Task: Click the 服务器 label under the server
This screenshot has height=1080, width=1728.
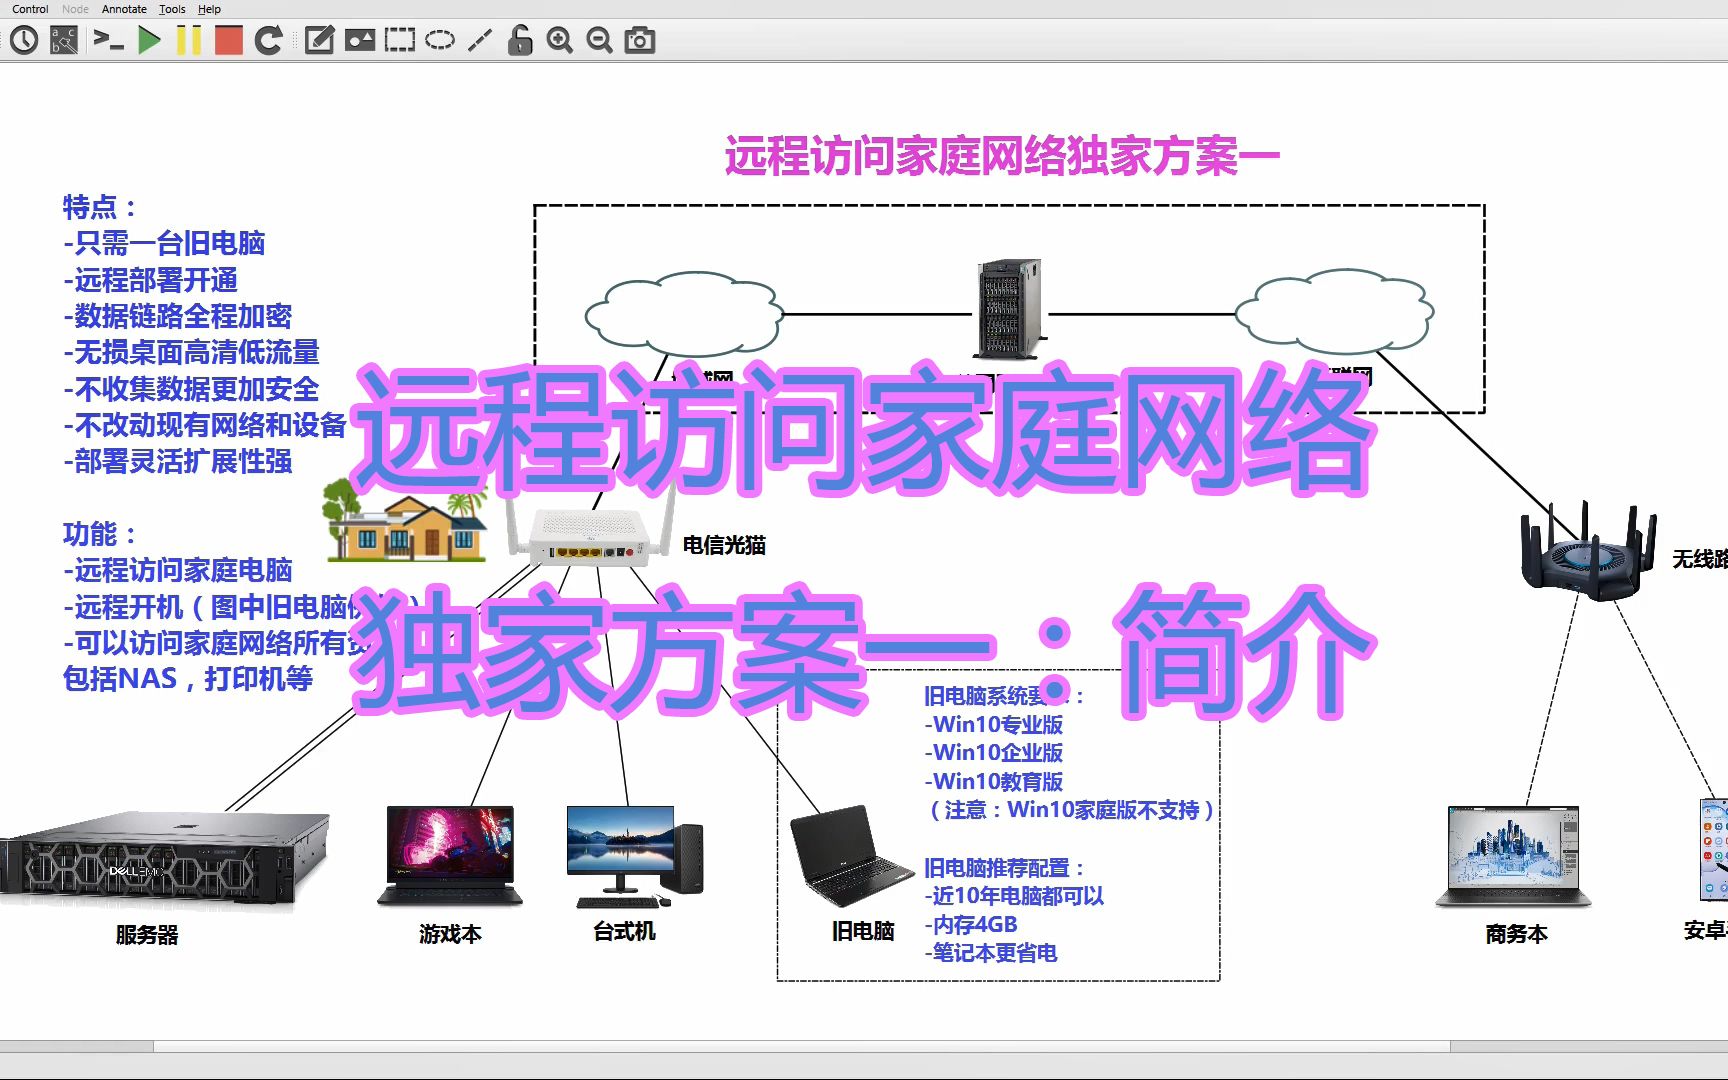Action: tap(147, 935)
